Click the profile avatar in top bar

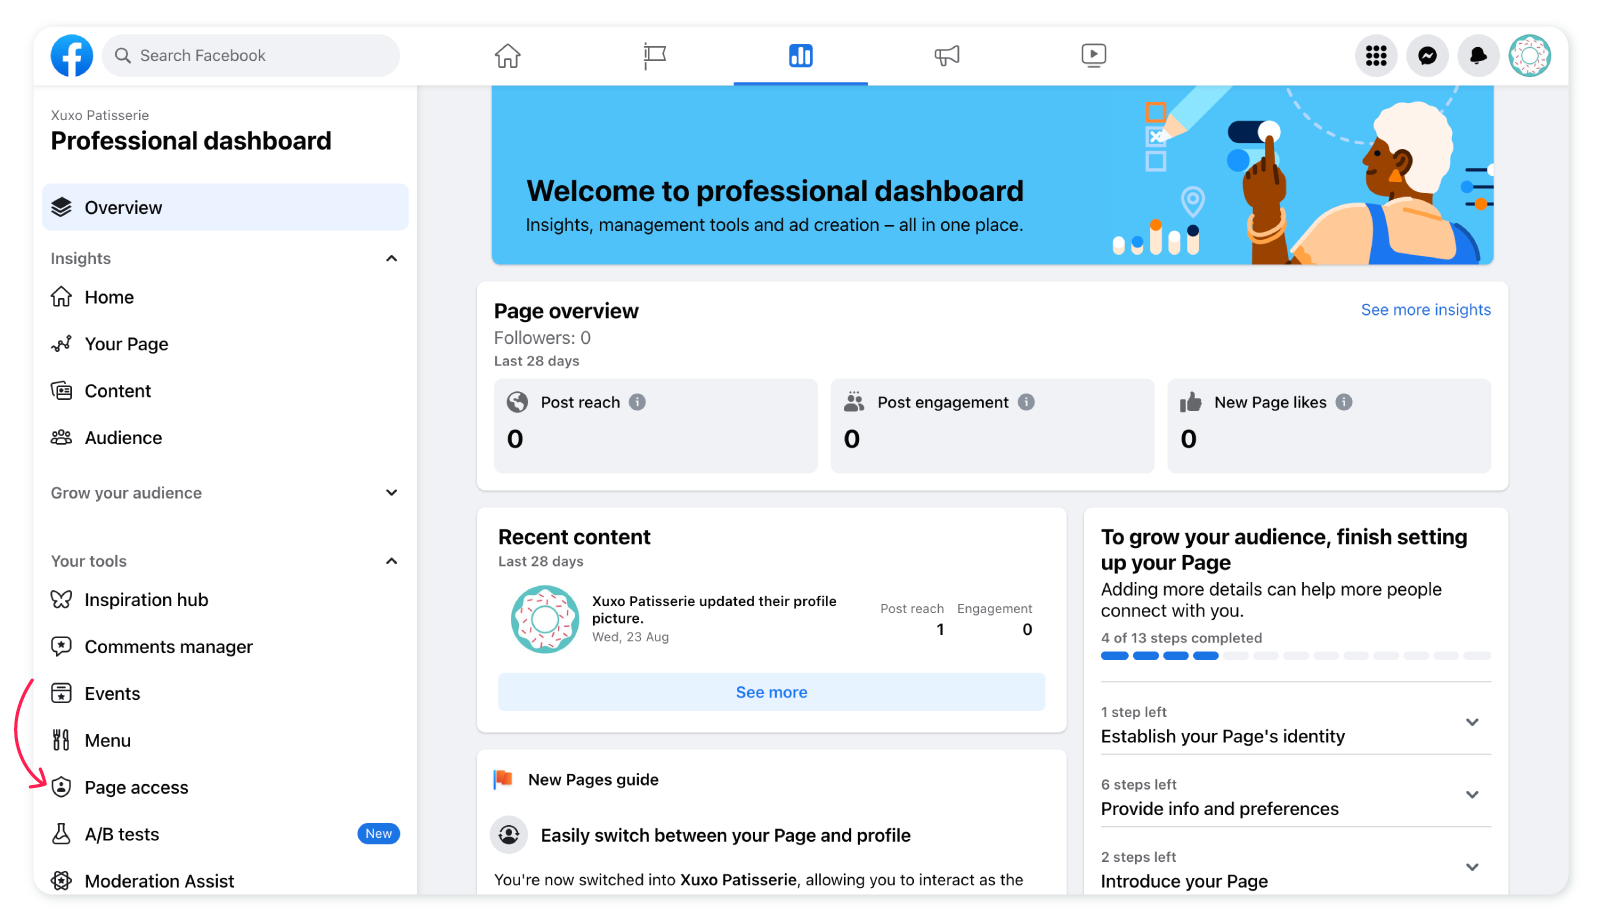(1529, 56)
